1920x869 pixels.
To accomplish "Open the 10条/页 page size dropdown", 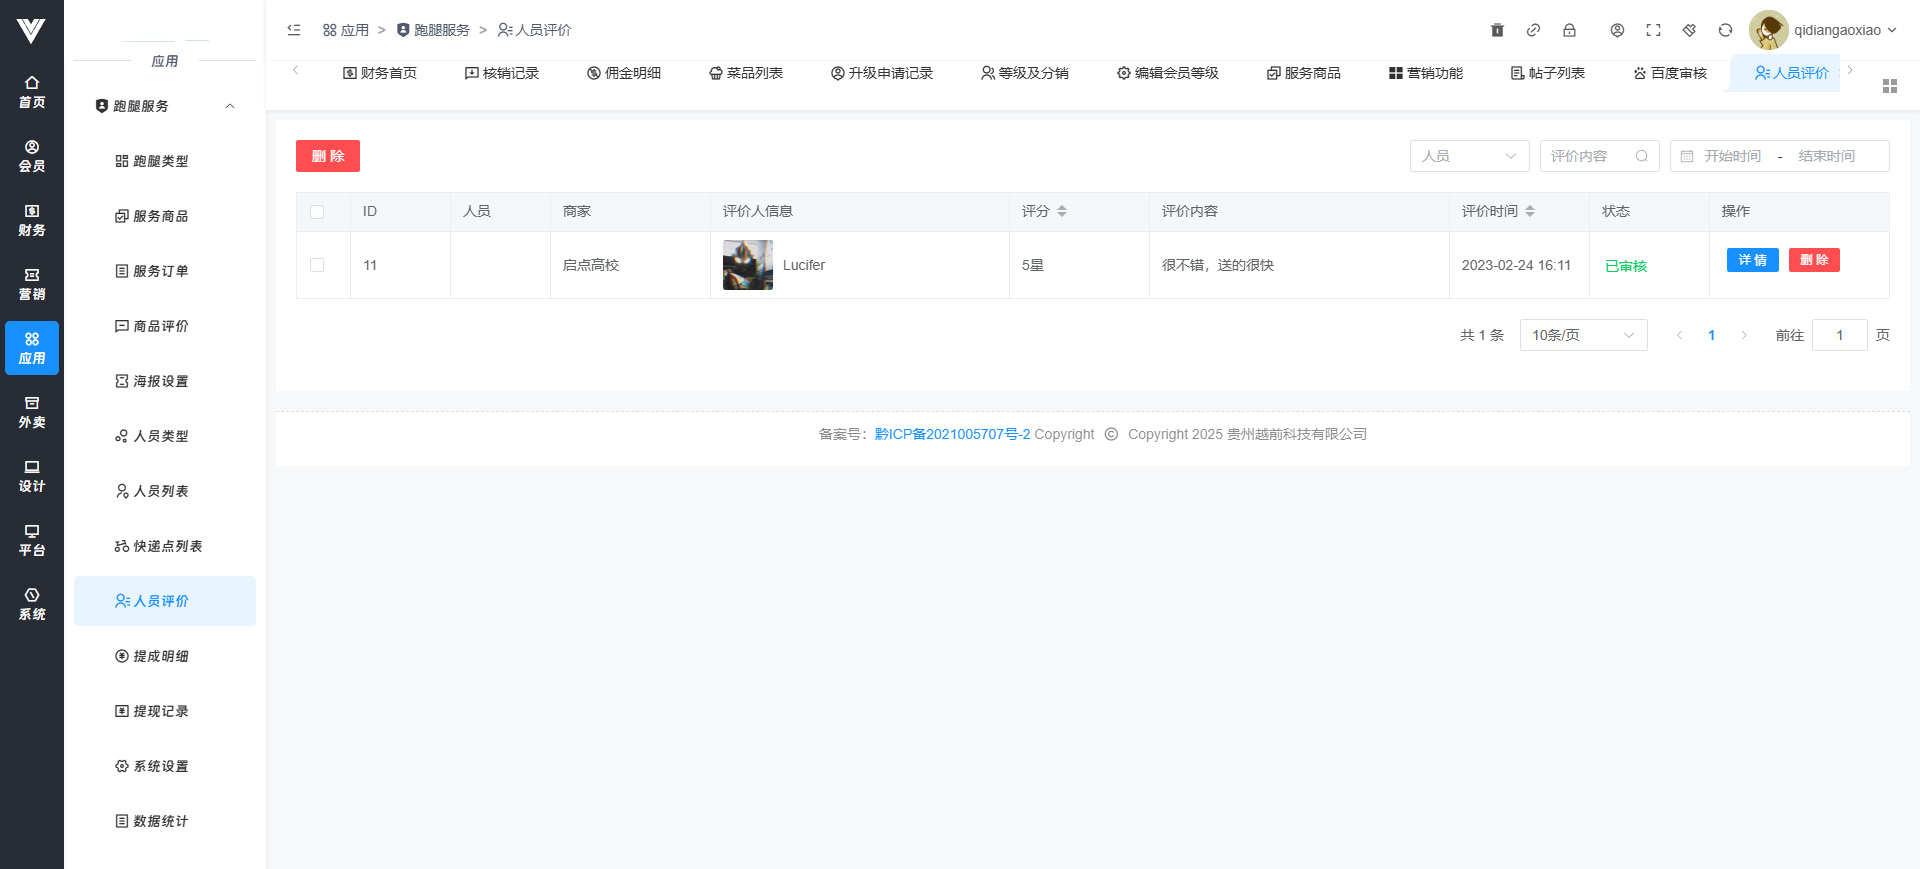I will pyautogui.click(x=1582, y=335).
